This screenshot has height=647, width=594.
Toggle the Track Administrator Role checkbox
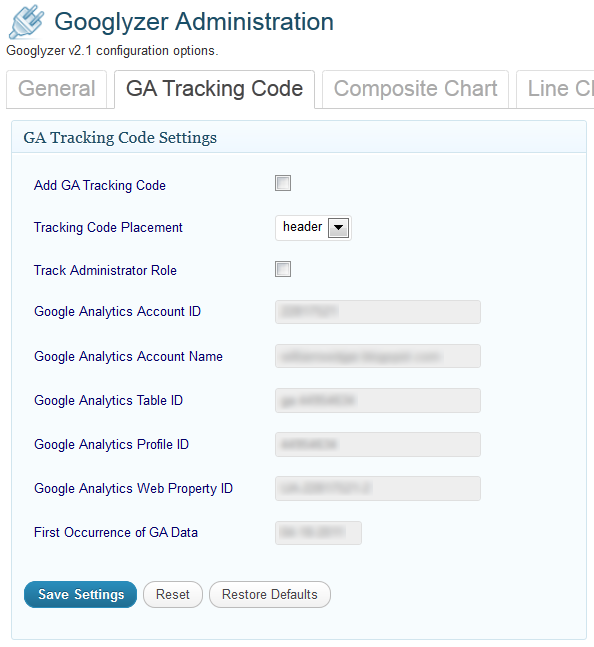(283, 269)
